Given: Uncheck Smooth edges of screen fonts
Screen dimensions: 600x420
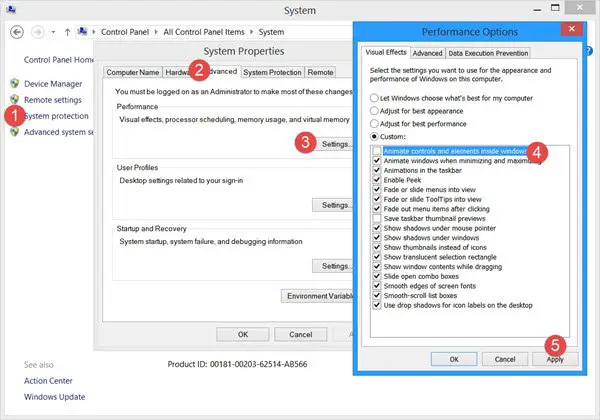Looking at the screenshot, I should click(377, 286).
